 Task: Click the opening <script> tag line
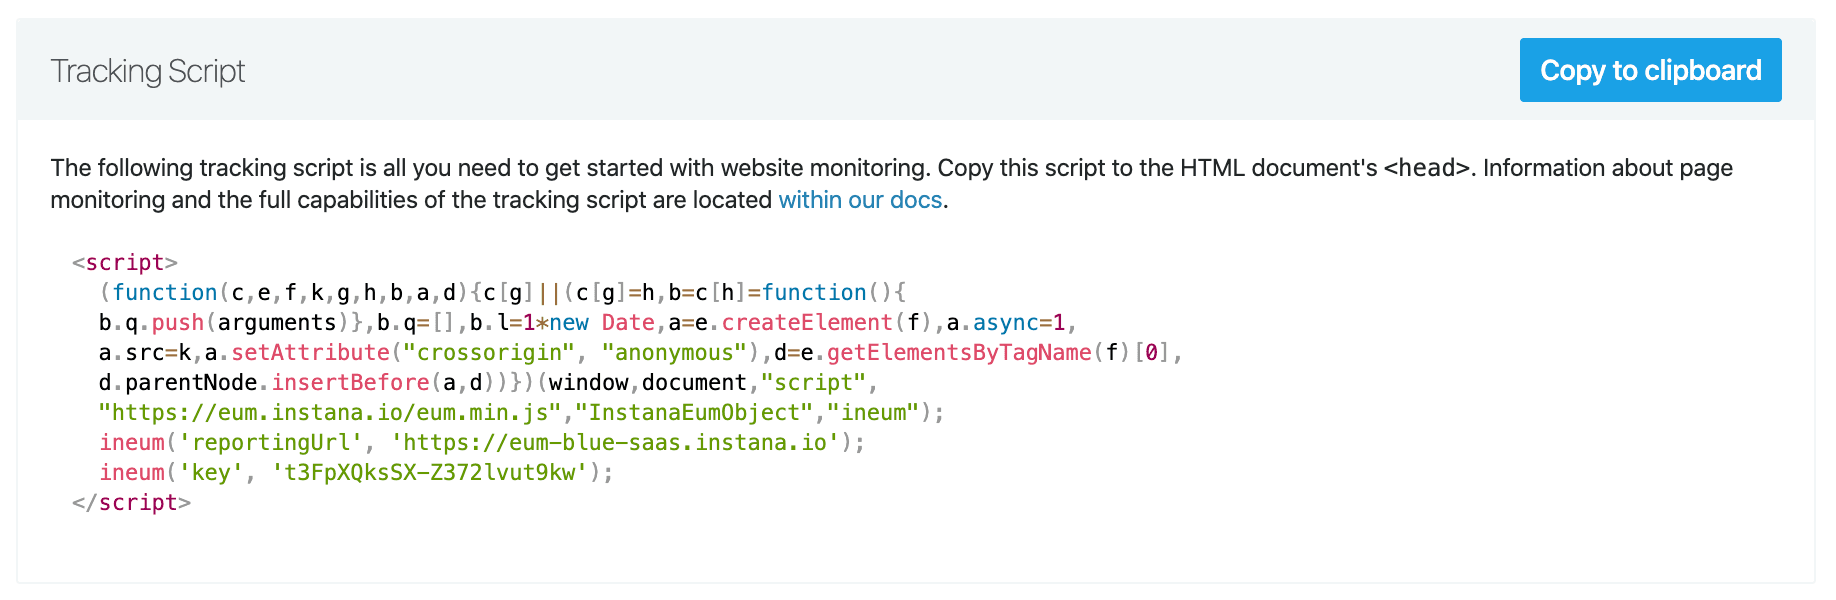point(125,262)
